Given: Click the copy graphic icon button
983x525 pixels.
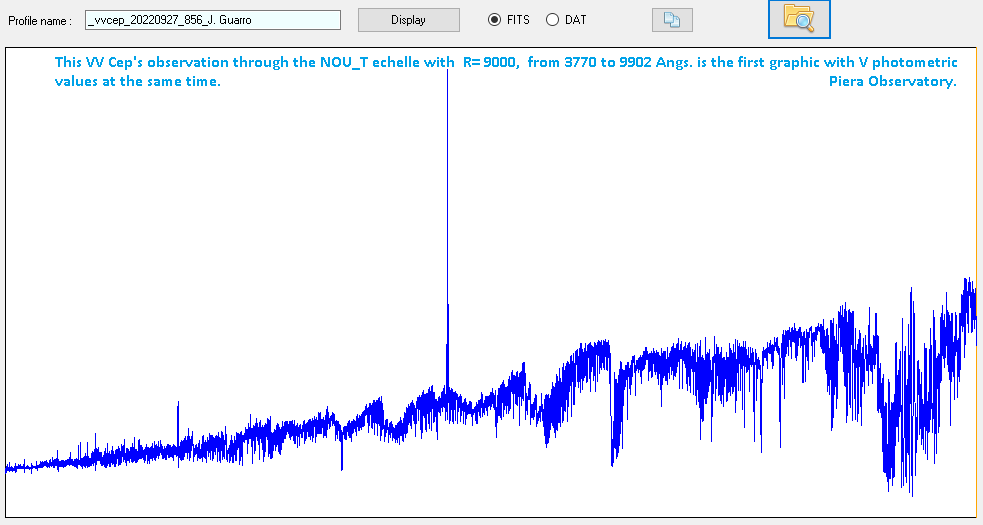Looking at the screenshot, I should [671, 20].
